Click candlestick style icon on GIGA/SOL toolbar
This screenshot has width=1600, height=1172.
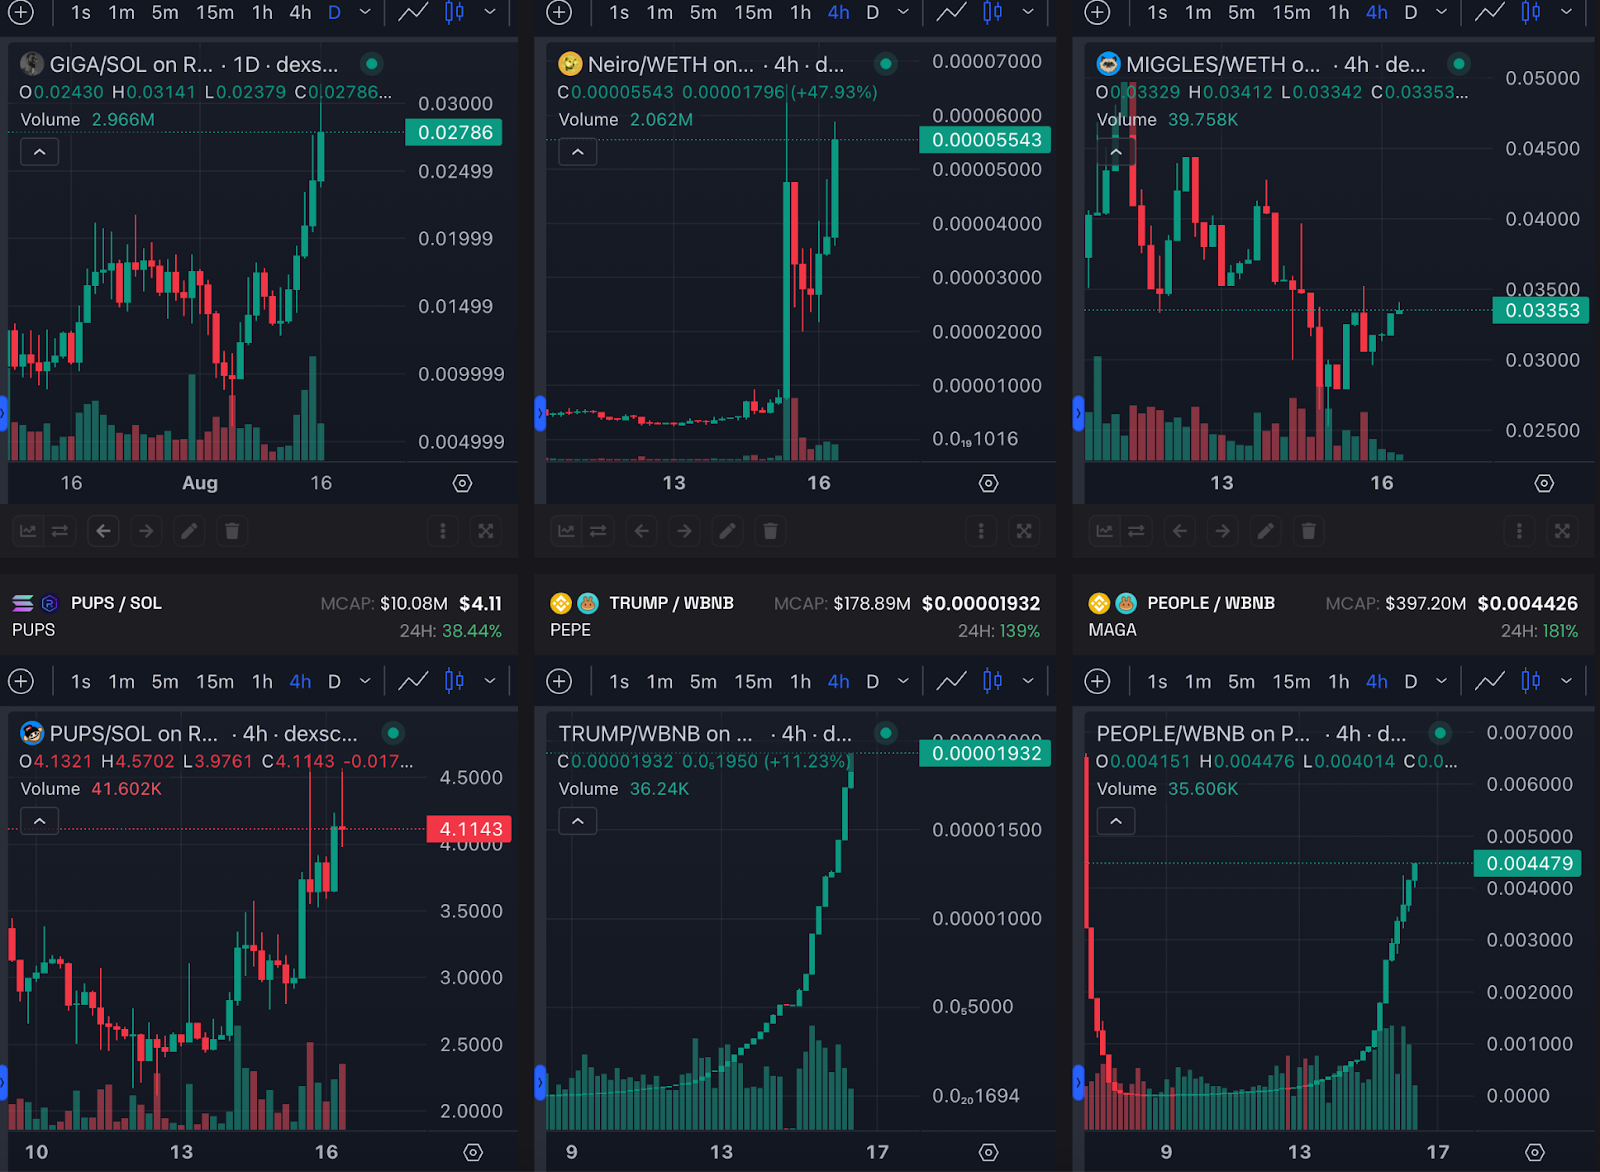point(454,12)
